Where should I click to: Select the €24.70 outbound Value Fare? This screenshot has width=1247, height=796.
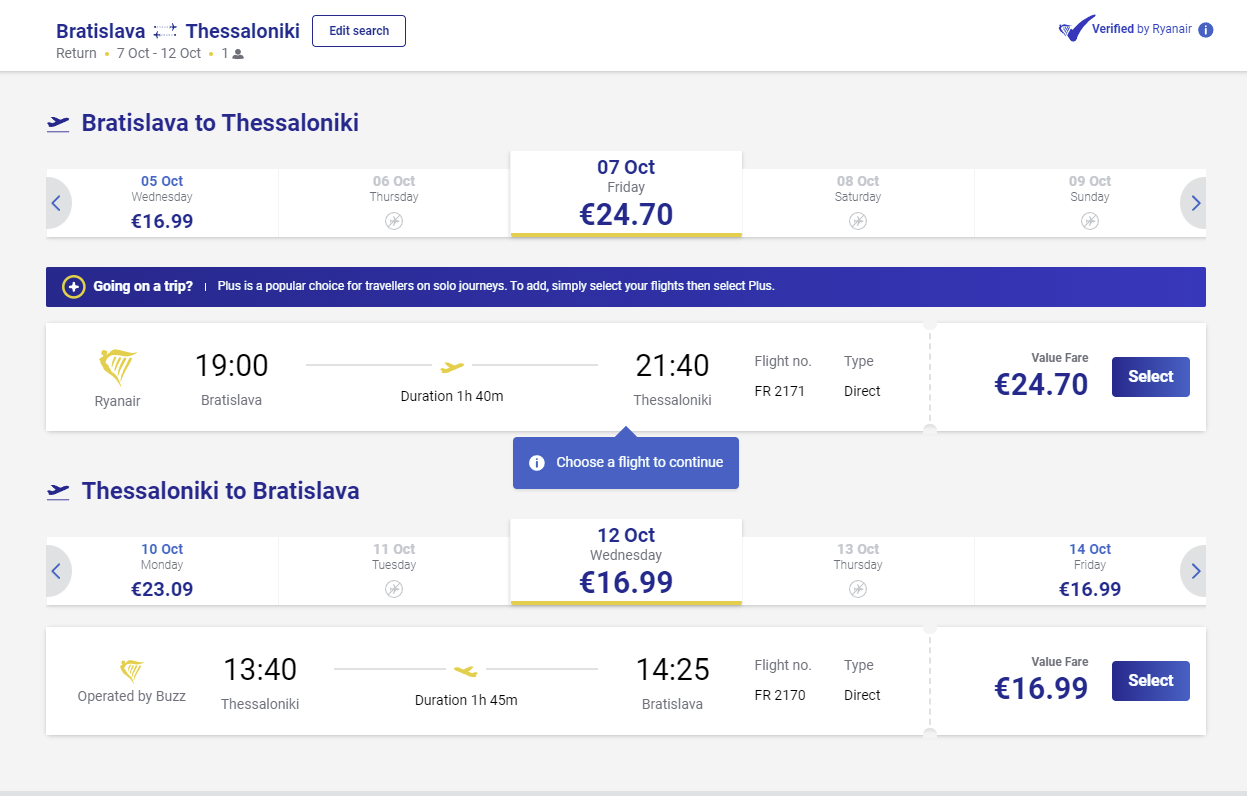[1150, 377]
